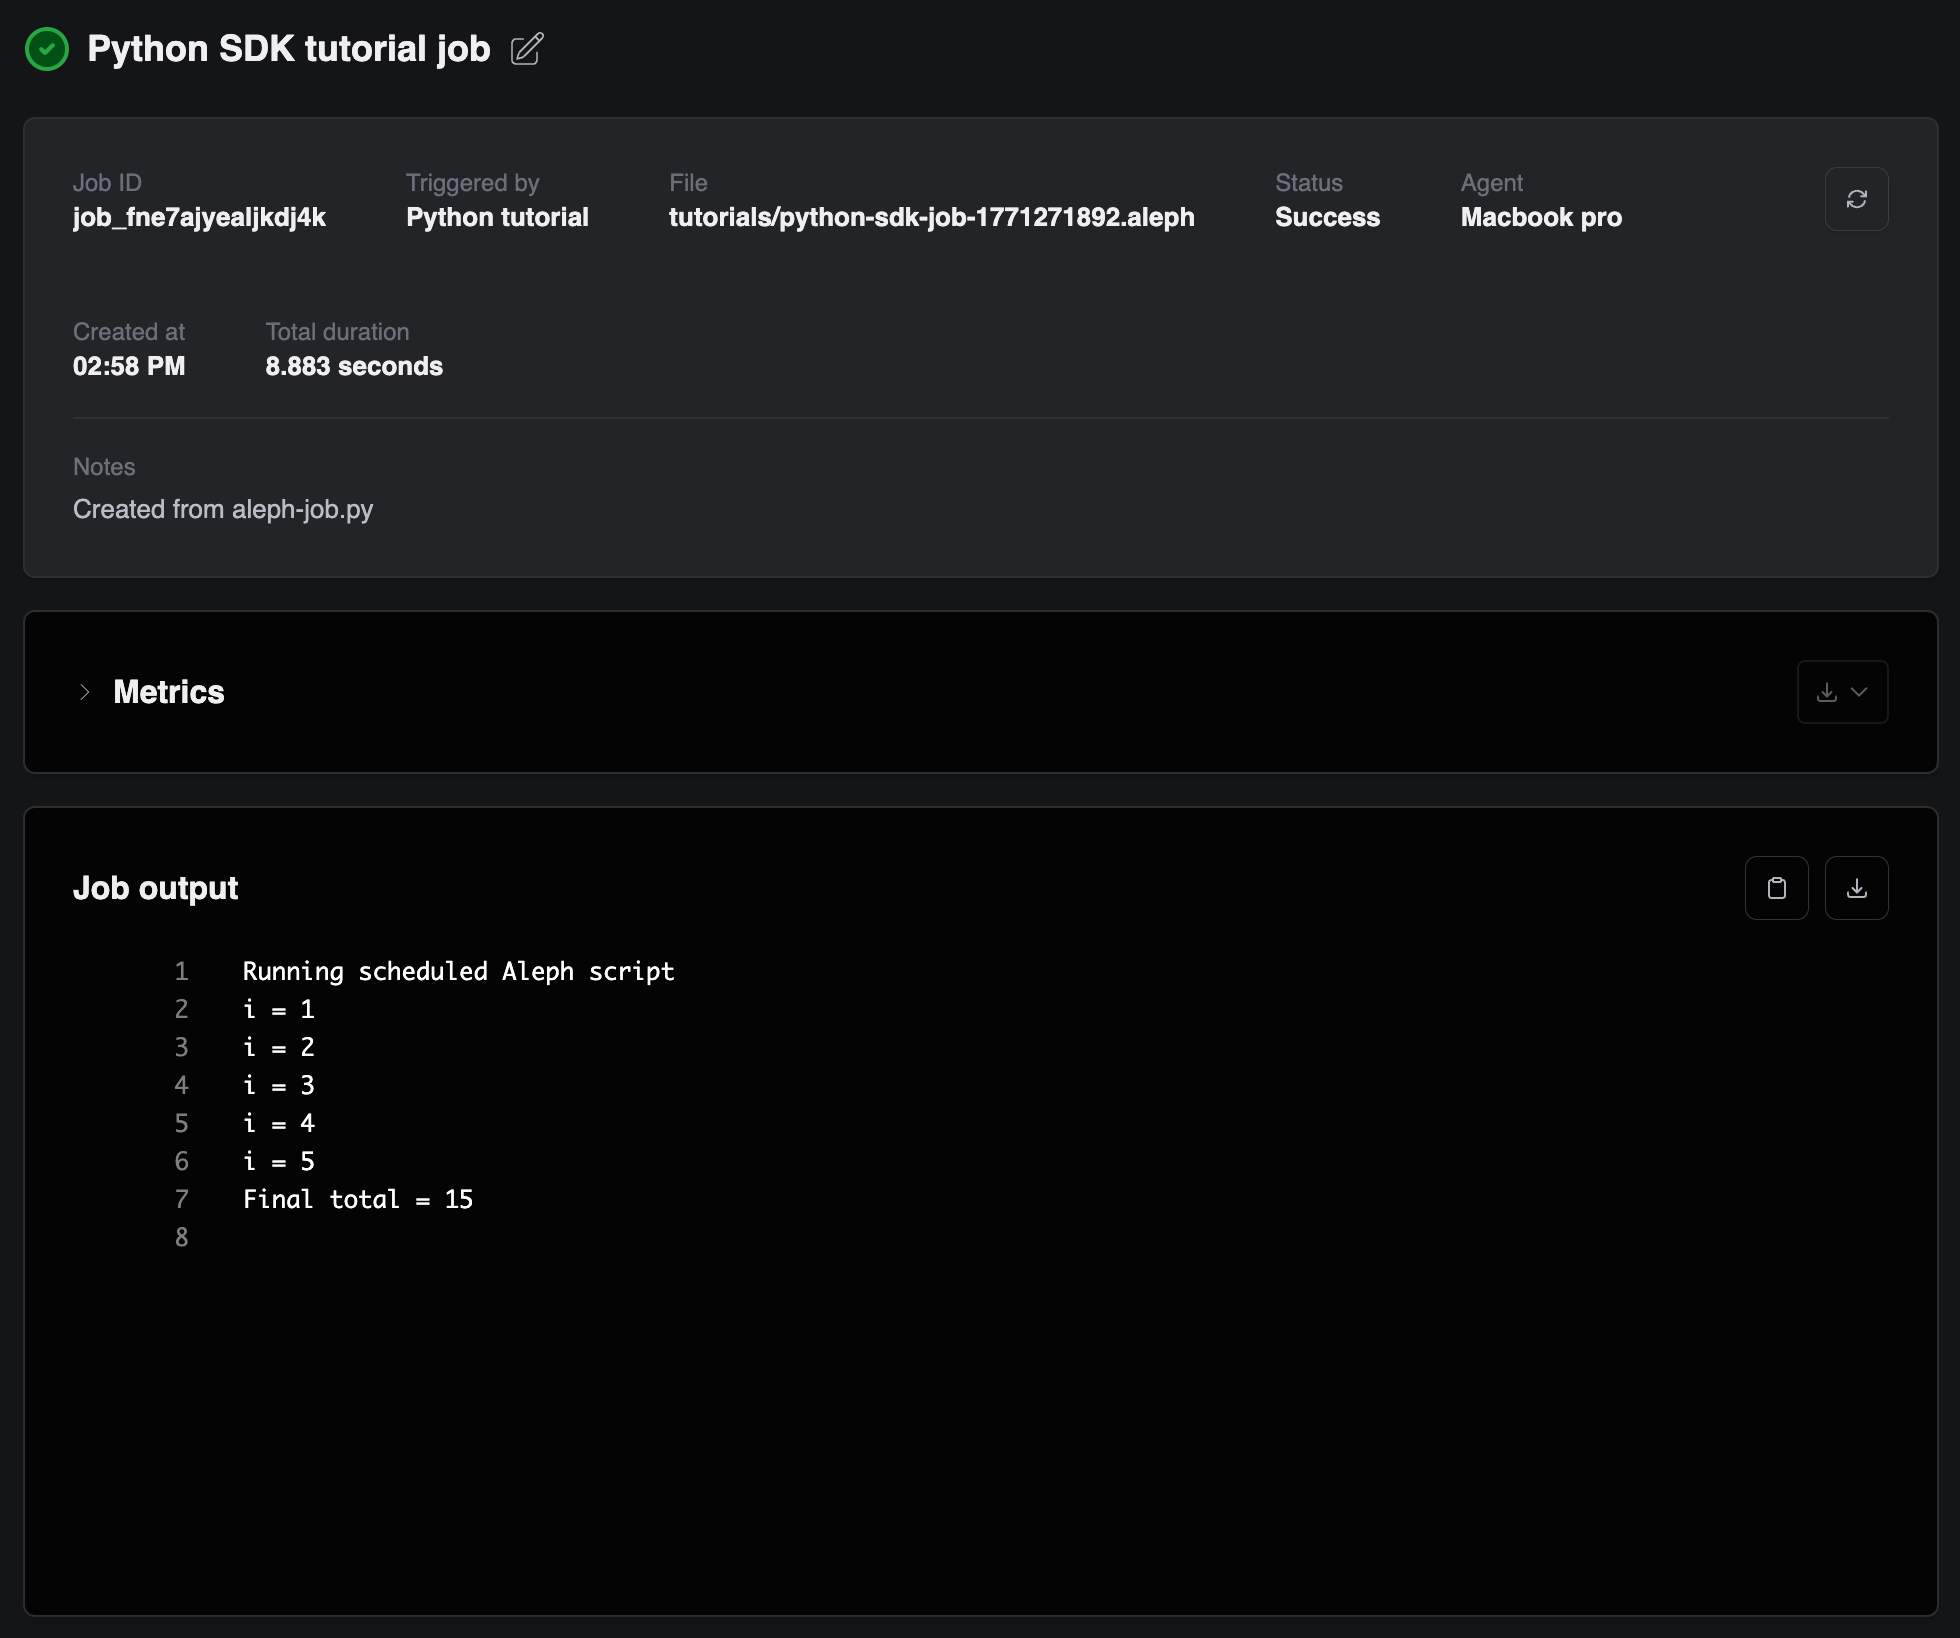Click the Macbook pro agent name

point(1540,217)
